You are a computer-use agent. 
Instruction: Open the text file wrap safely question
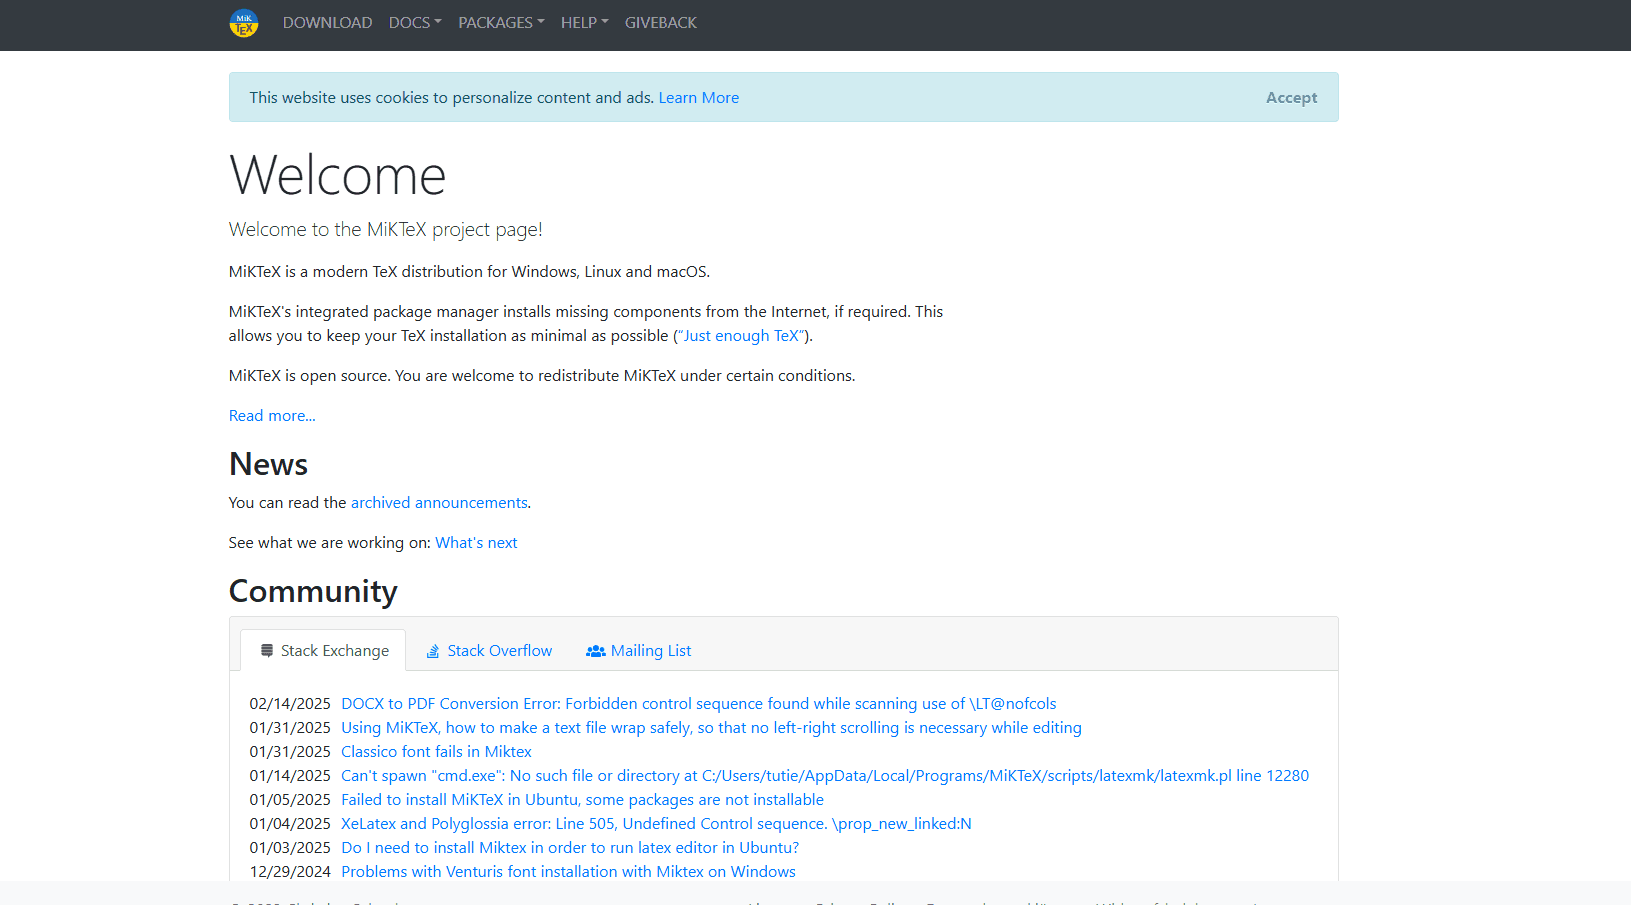click(x=711, y=728)
